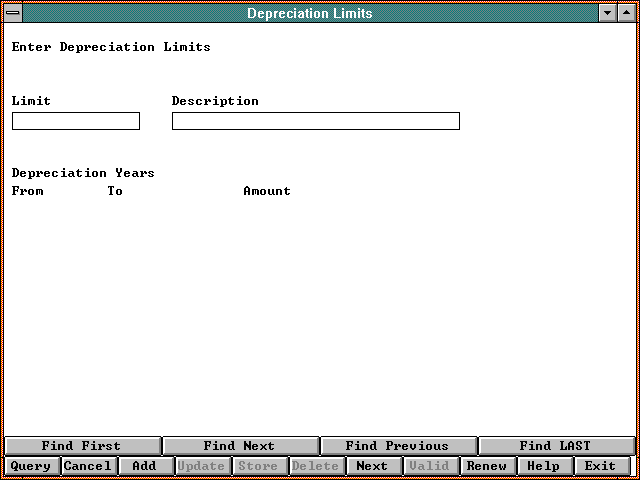Screen dimensions: 640x480
Task: Minimize the Depreciation Limits window
Action: (x=607, y=13)
